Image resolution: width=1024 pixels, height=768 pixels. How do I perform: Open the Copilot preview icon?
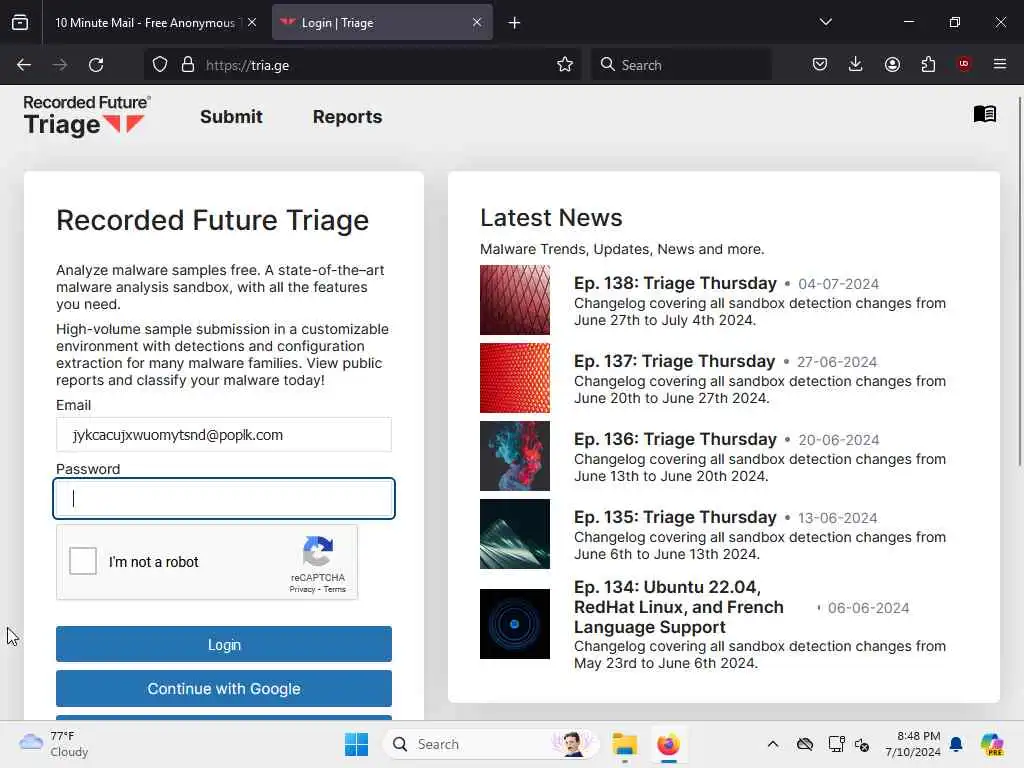pyautogui.click(x=992, y=744)
